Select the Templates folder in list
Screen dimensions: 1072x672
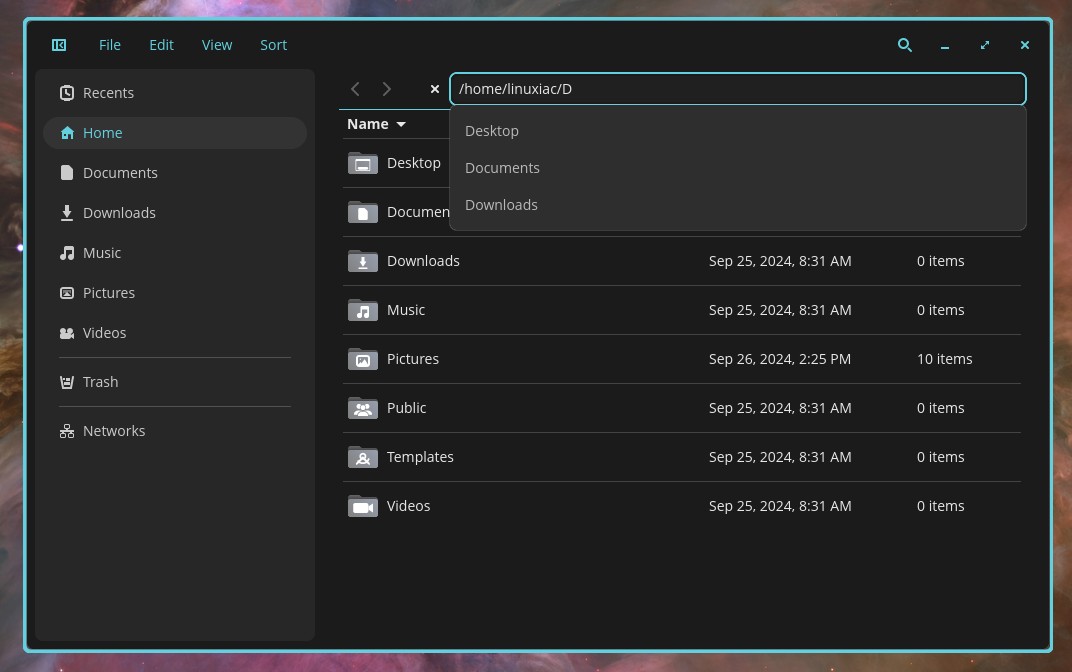point(681,457)
